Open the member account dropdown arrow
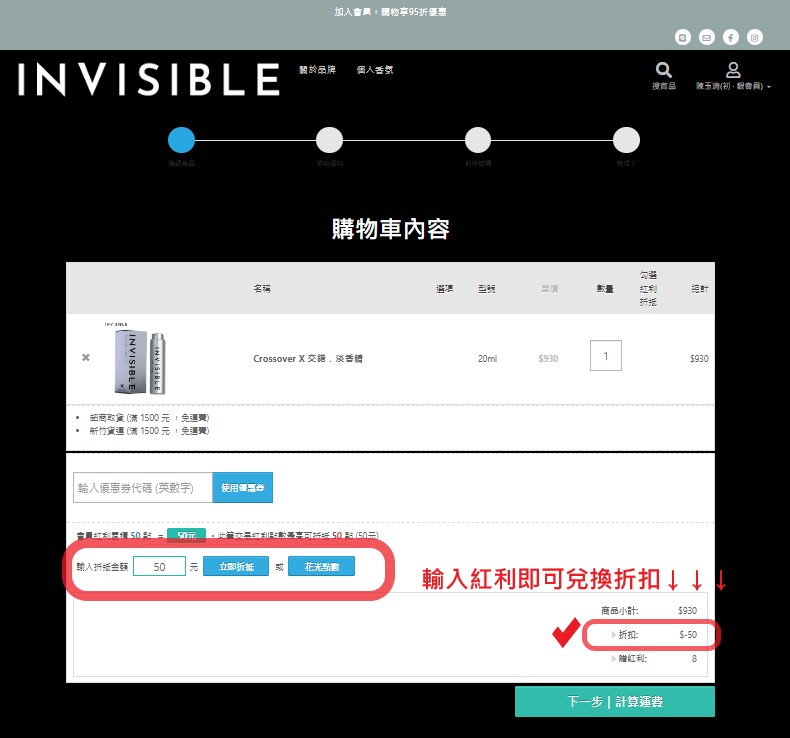Screen dimensions: 790x738 (769, 87)
